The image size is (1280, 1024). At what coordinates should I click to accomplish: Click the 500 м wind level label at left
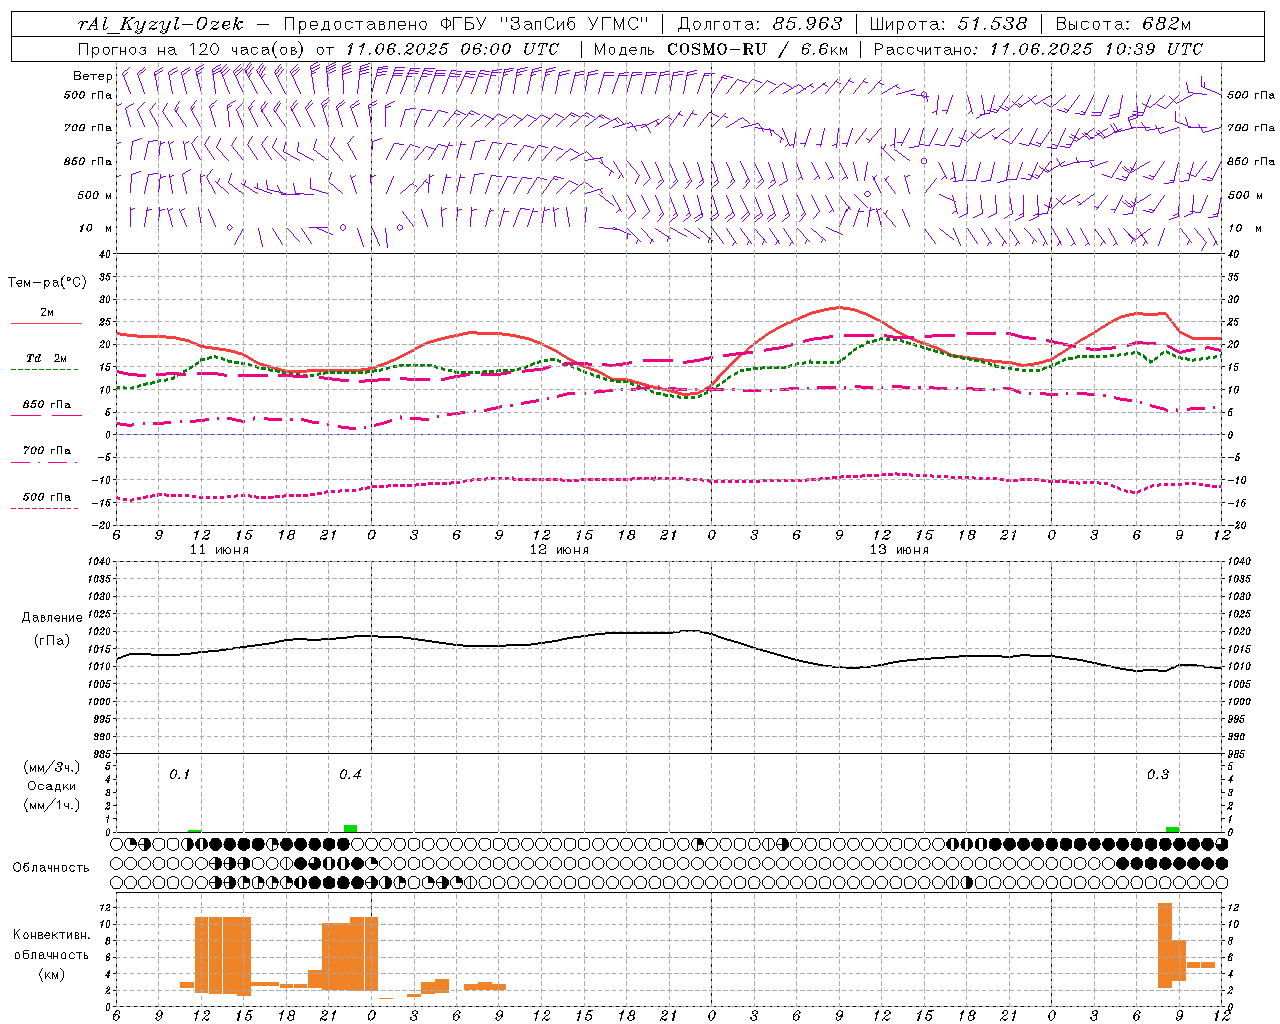95,195
